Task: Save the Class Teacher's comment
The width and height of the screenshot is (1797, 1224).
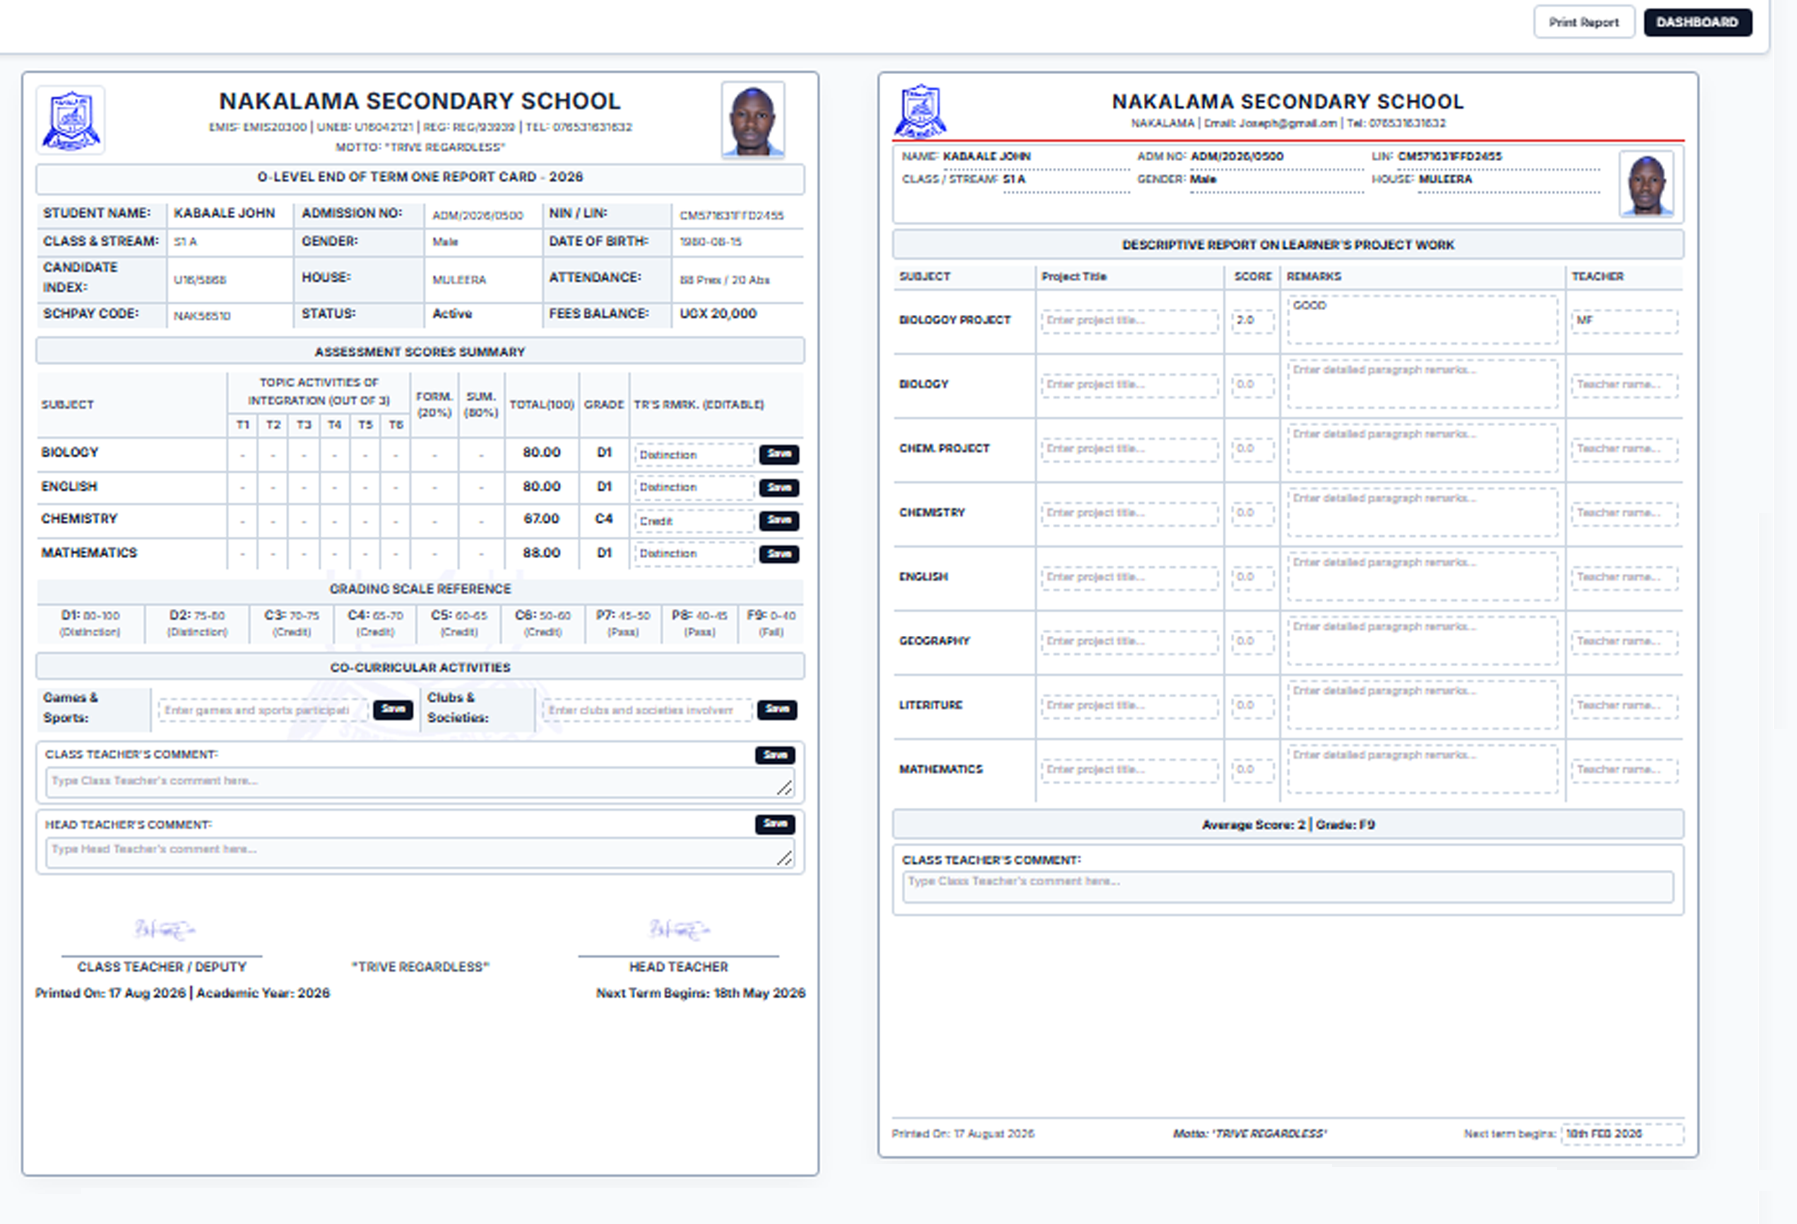Action: pos(775,755)
